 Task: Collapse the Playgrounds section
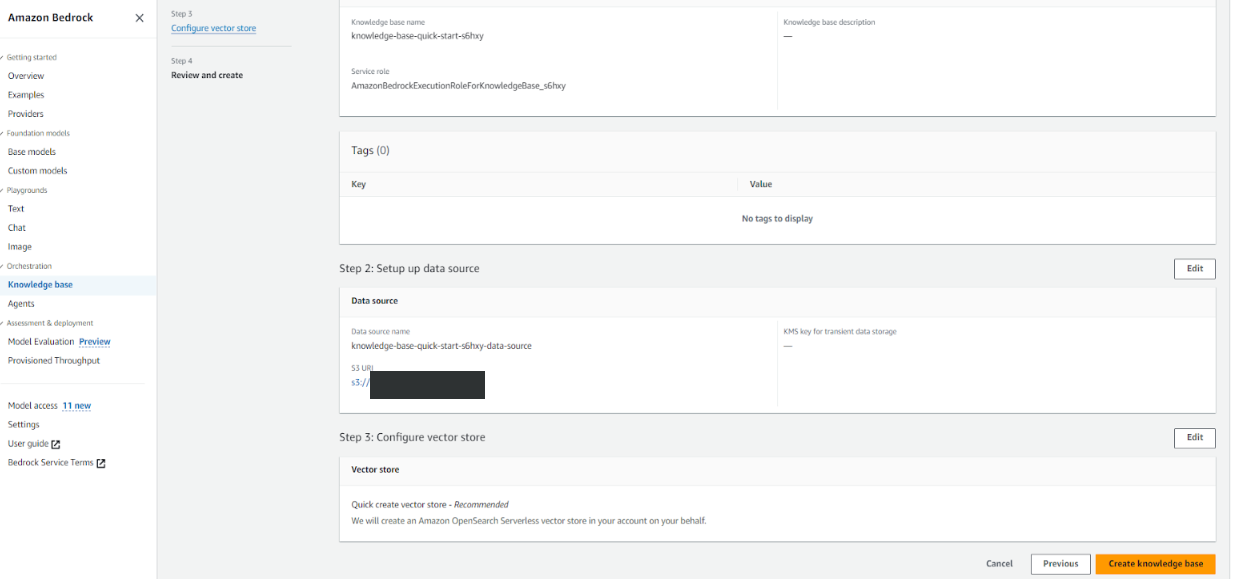click(x=3, y=190)
